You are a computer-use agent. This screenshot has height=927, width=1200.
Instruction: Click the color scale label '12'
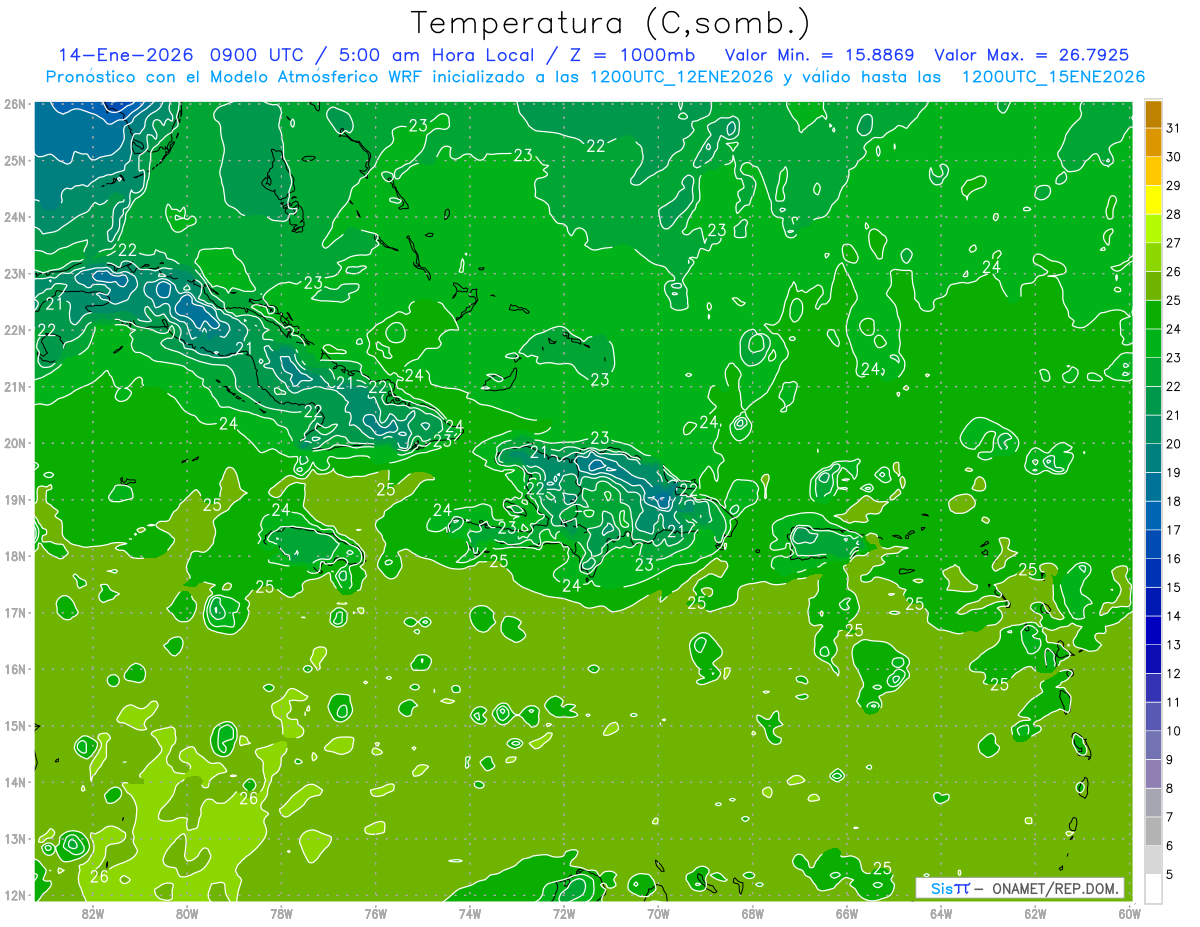tap(1174, 673)
